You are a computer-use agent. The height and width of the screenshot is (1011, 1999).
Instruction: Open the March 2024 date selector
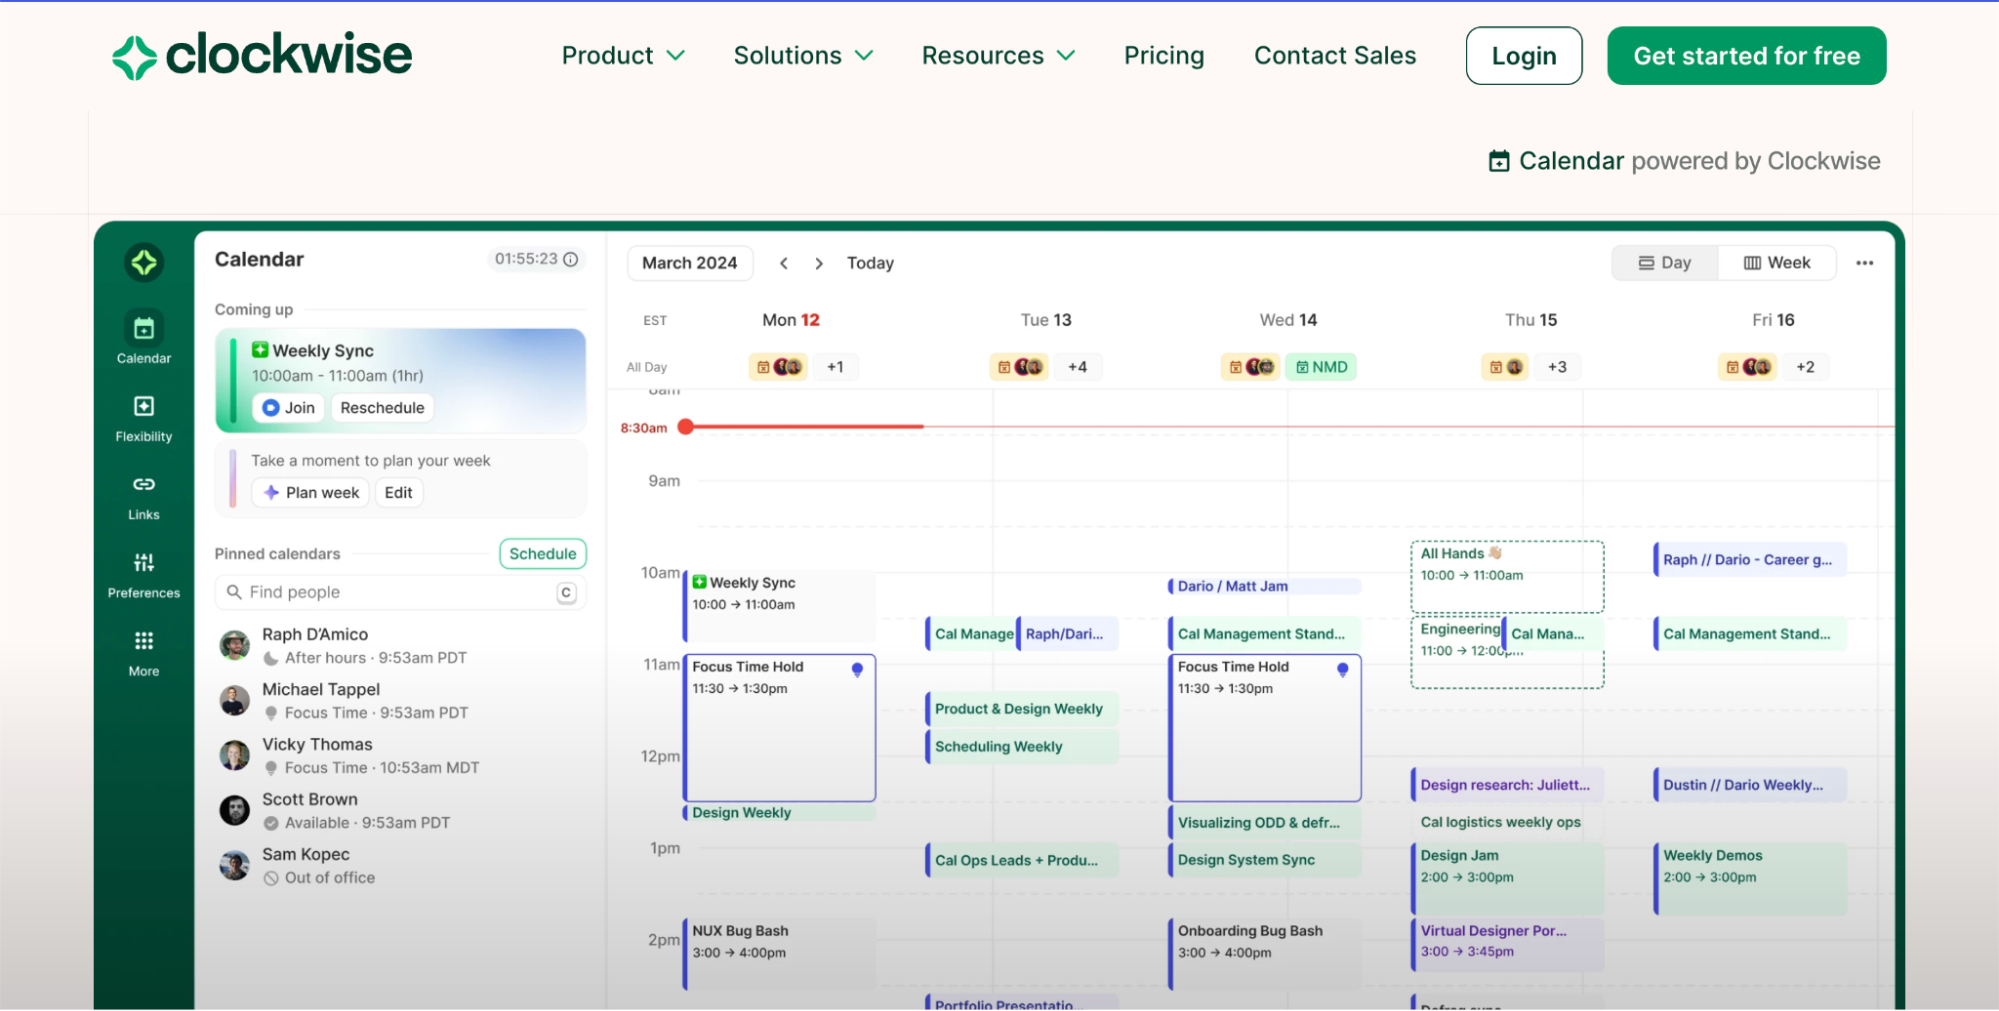689,263
